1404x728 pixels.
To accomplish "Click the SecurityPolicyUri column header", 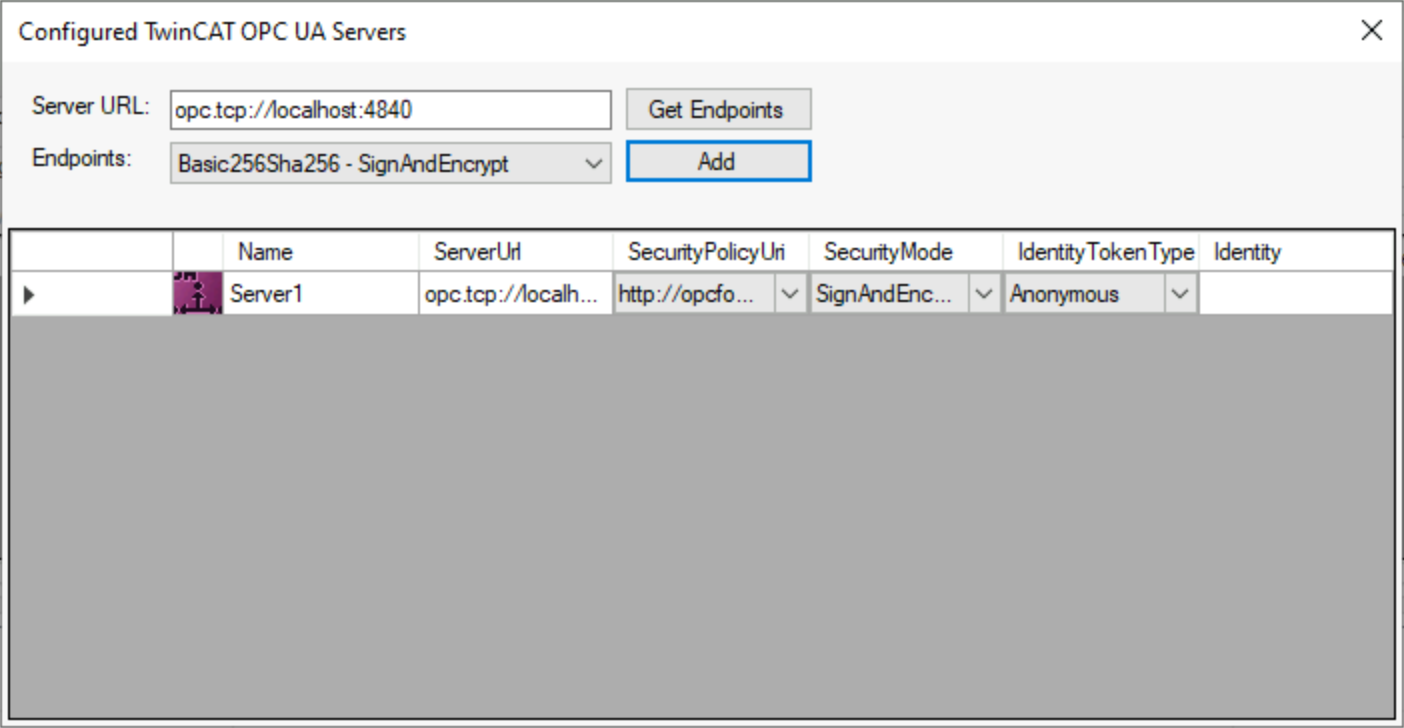I will (711, 252).
